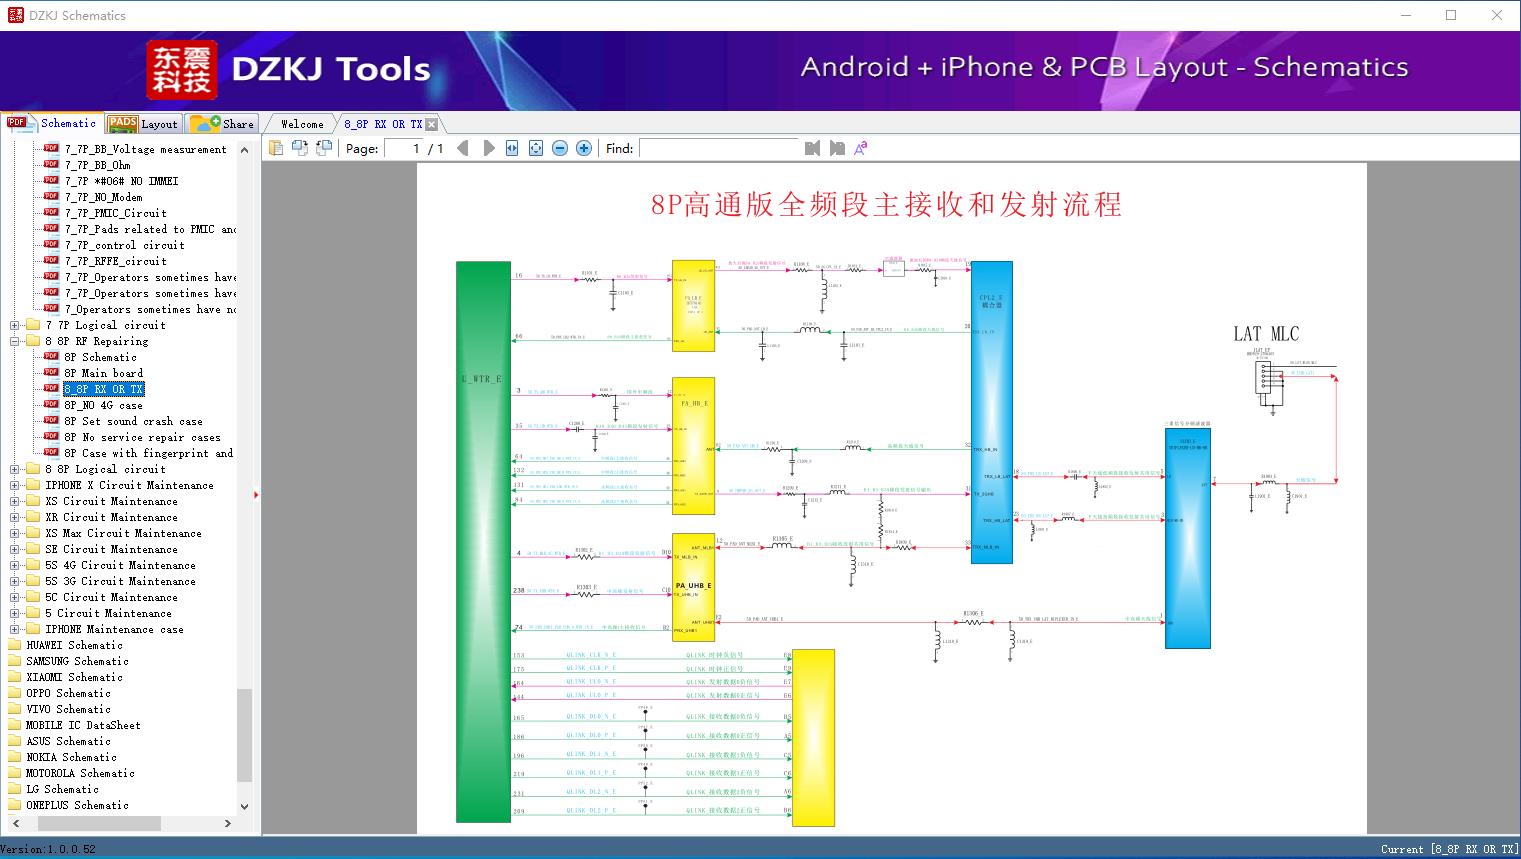Screen dimensions: 1521x859
Task: Open 7_7P_BB_Voltage measurement file
Action: pos(146,149)
